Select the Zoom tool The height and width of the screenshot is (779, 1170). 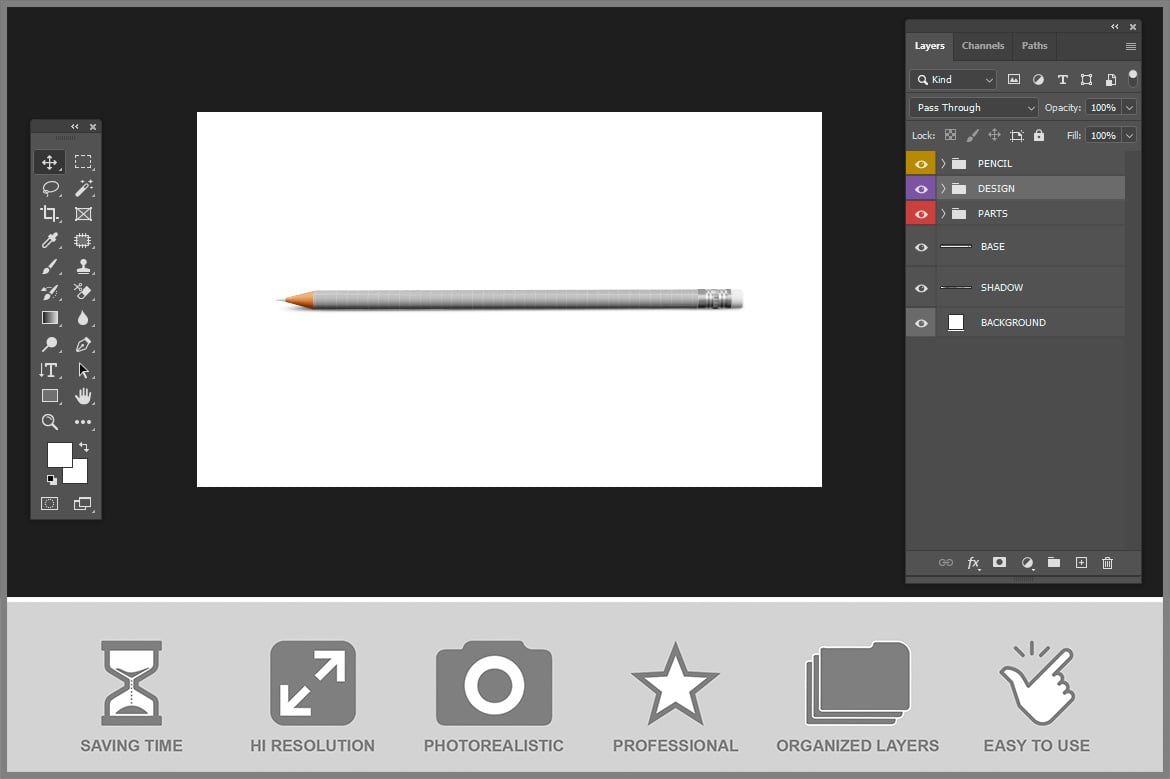click(49, 422)
